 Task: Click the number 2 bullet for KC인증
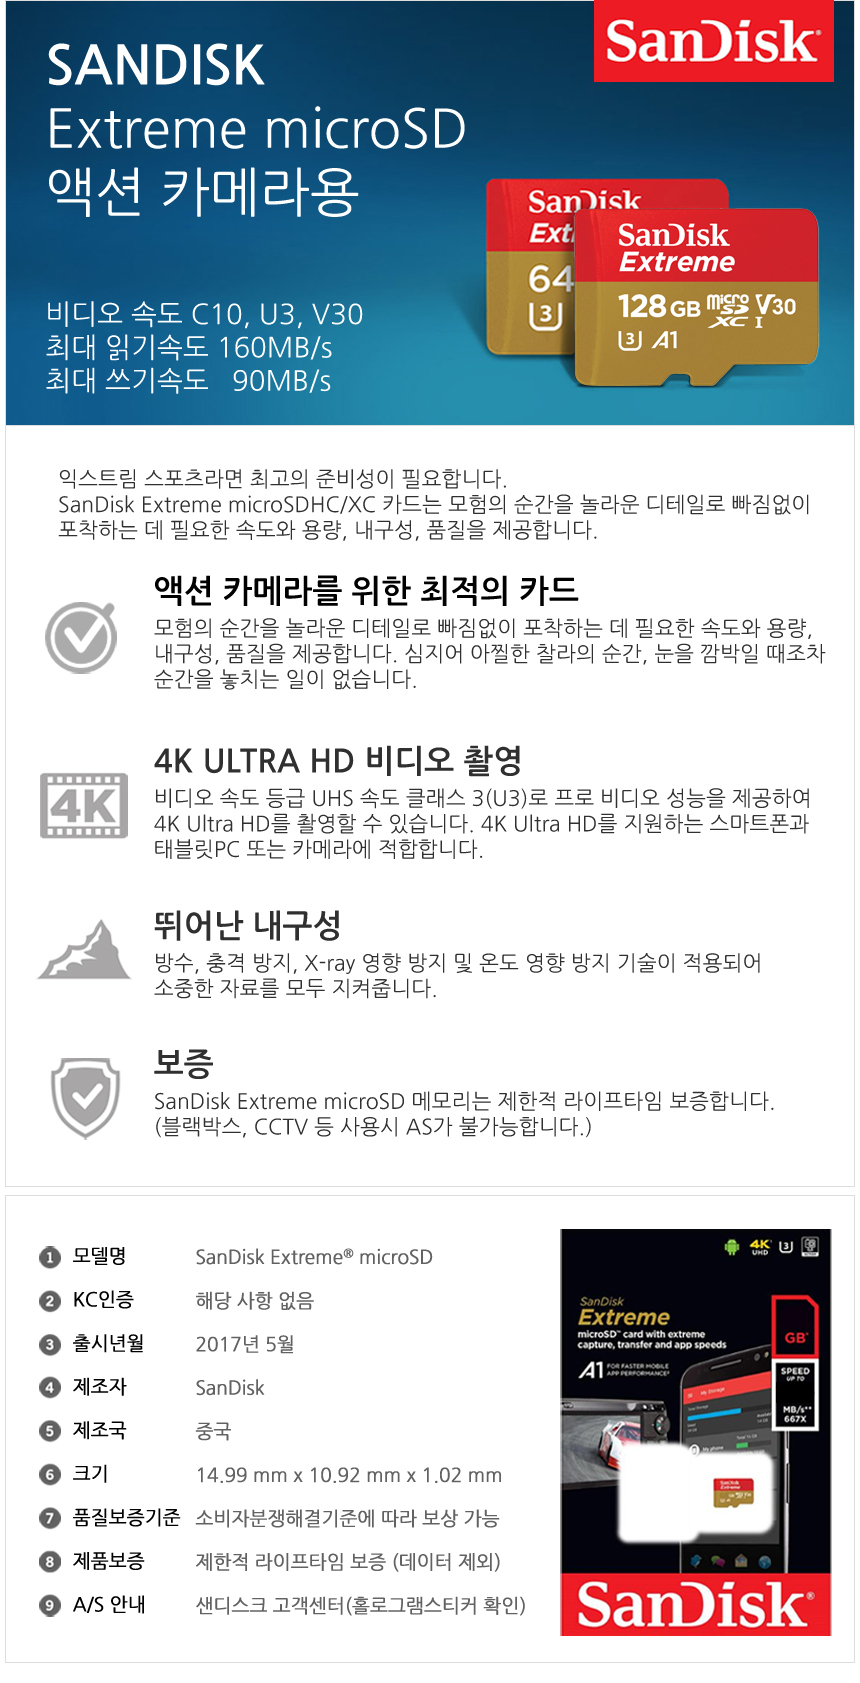(x=50, y=1301)
